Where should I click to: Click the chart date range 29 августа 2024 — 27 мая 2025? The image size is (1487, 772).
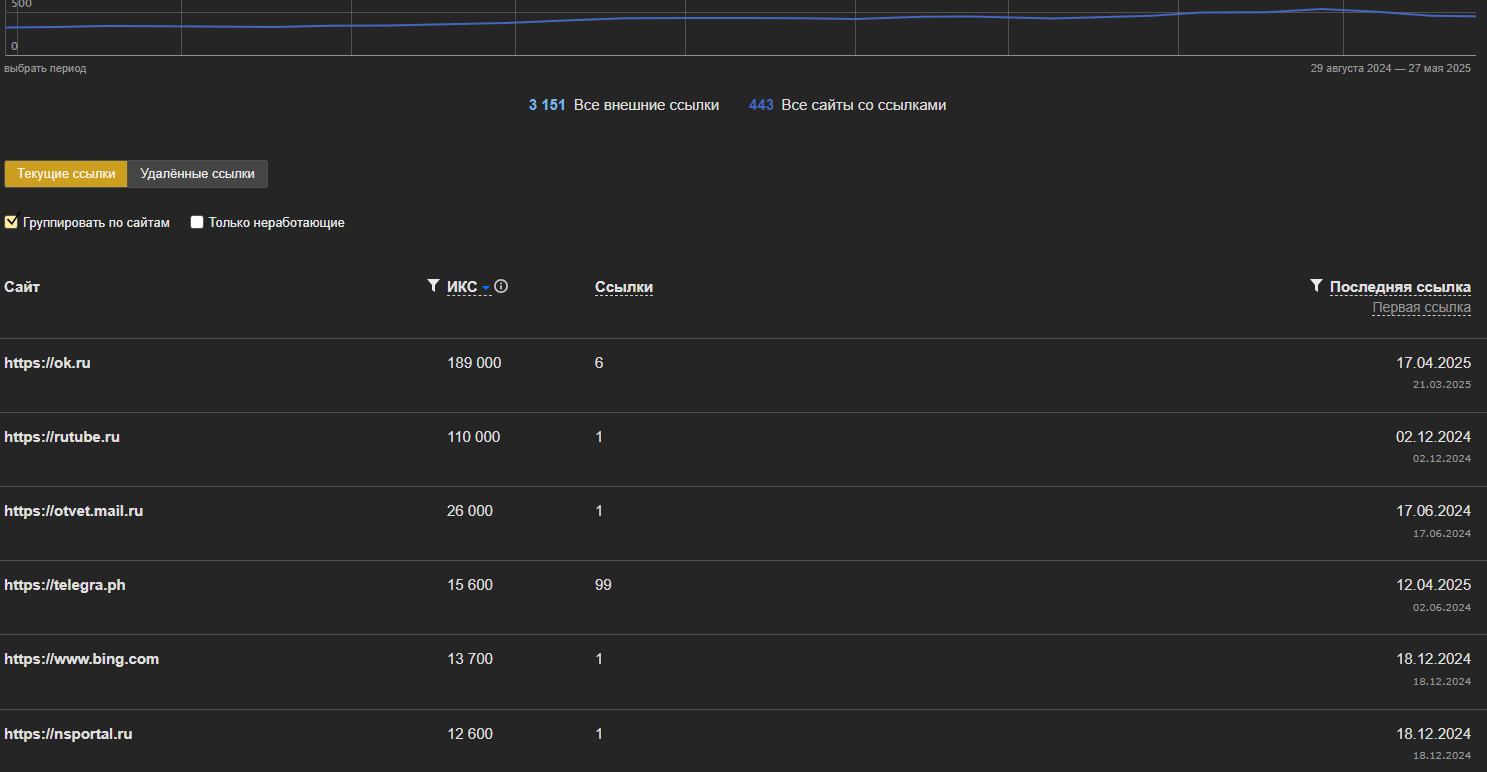[x=1391, y=68]
